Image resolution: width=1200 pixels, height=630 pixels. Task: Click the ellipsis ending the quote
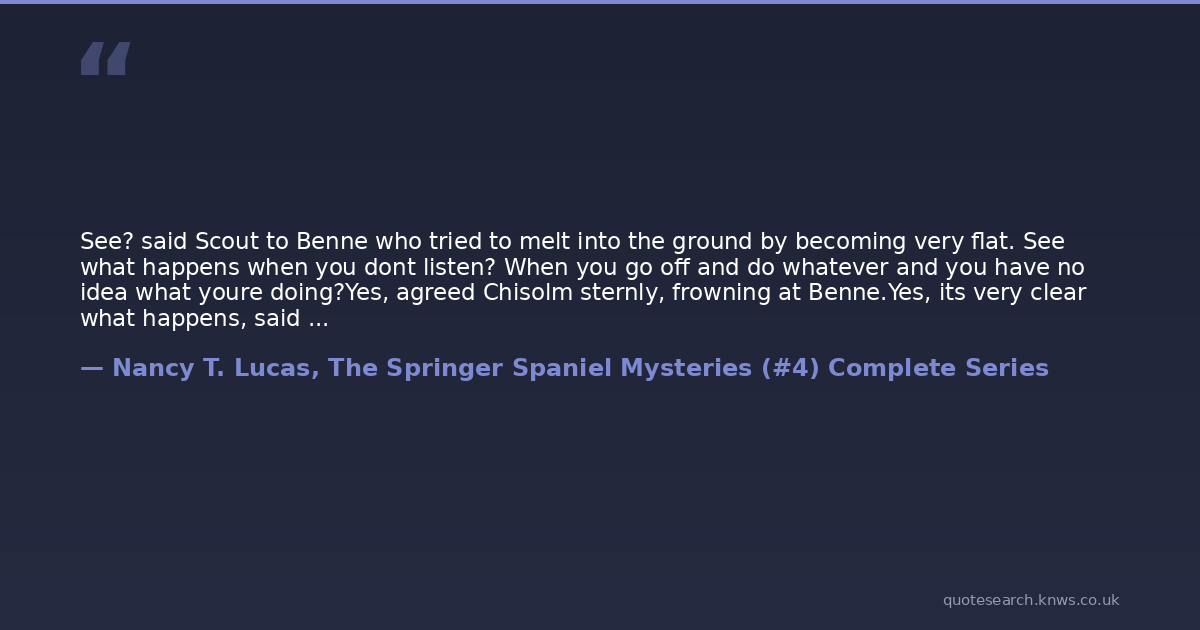[318, 319]
